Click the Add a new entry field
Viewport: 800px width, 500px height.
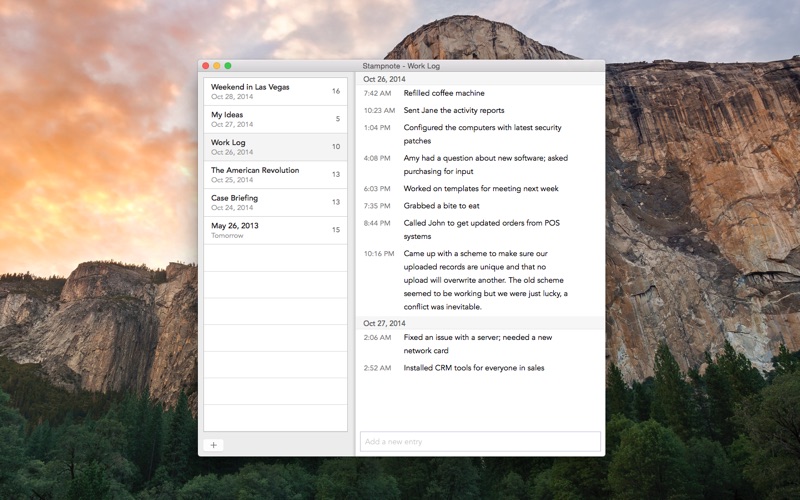[x=480, y=442]
